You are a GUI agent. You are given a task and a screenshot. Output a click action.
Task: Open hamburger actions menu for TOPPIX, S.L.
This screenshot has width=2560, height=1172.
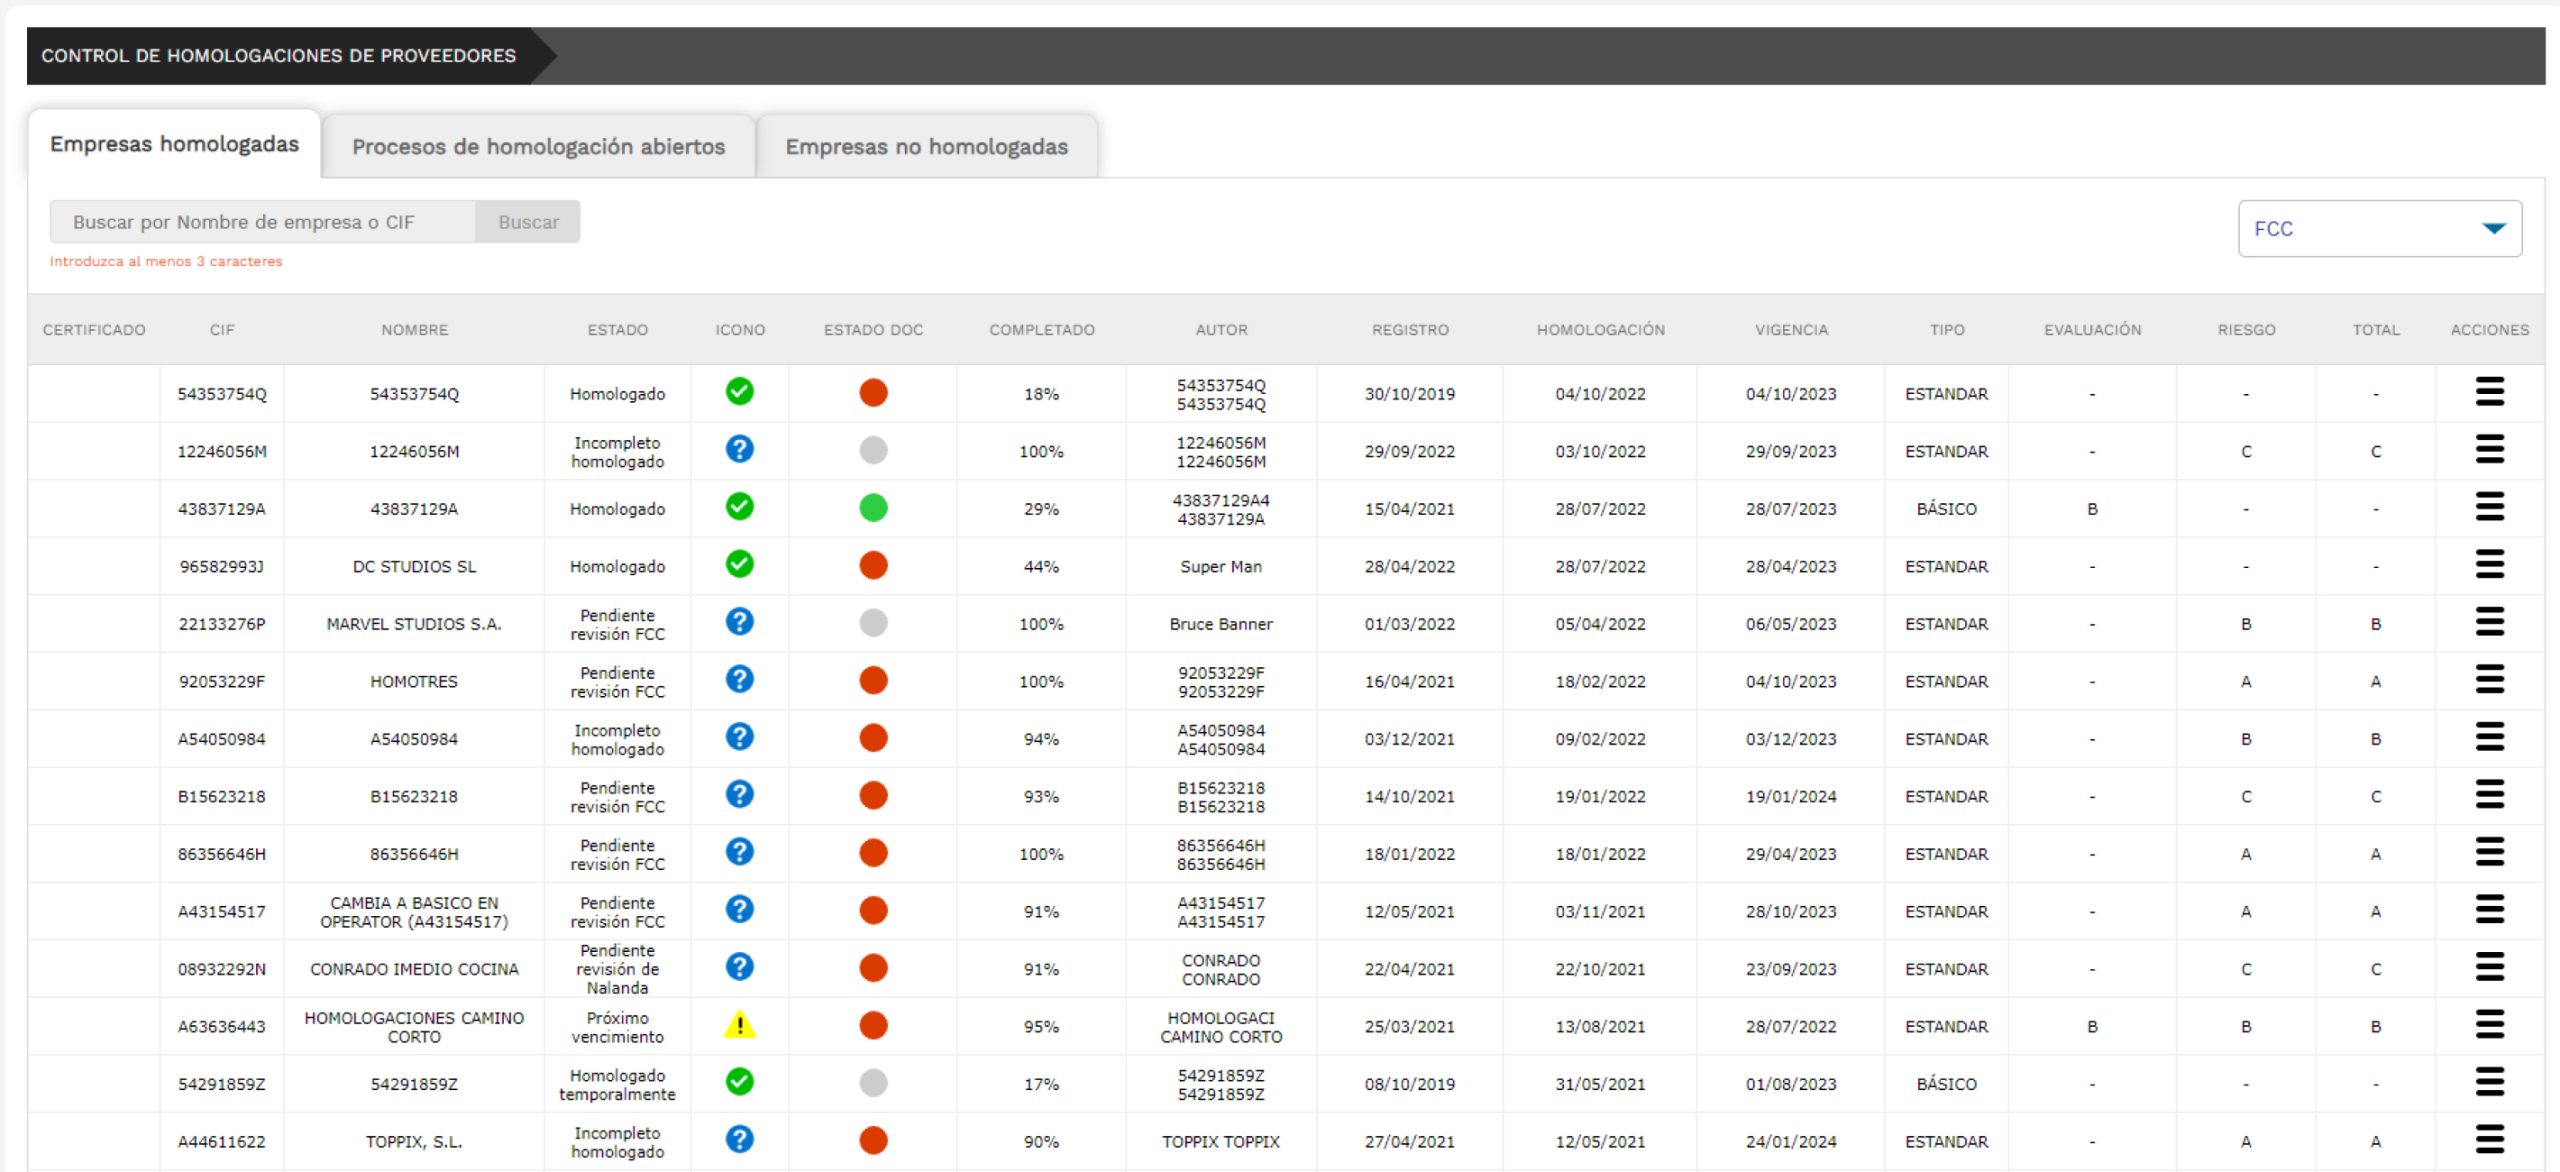pyautogui.click(x=2489, y=1140)
